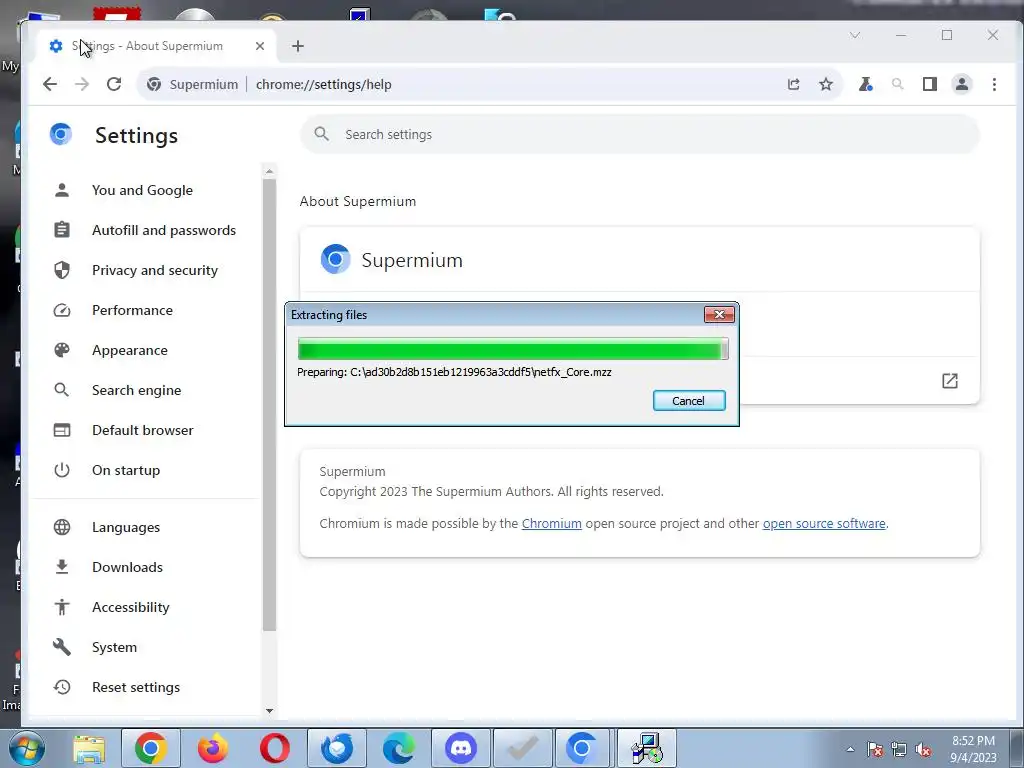Open Performance settings

point(133,310)
